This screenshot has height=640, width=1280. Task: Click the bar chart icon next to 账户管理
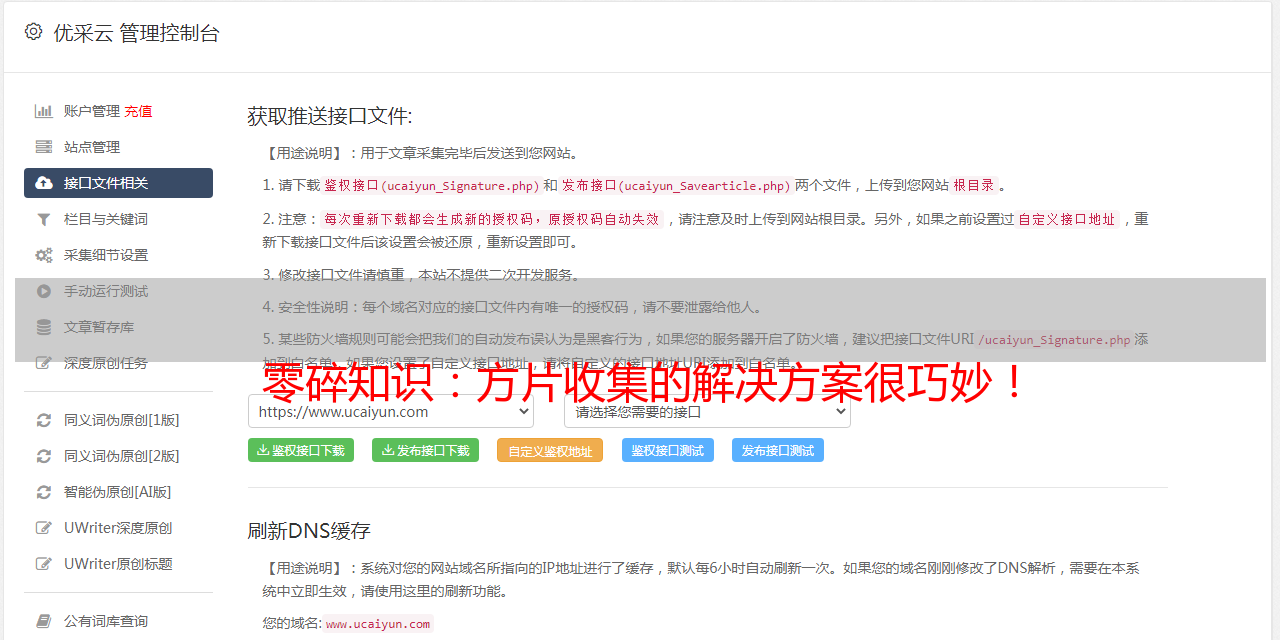tap(44, 111)
